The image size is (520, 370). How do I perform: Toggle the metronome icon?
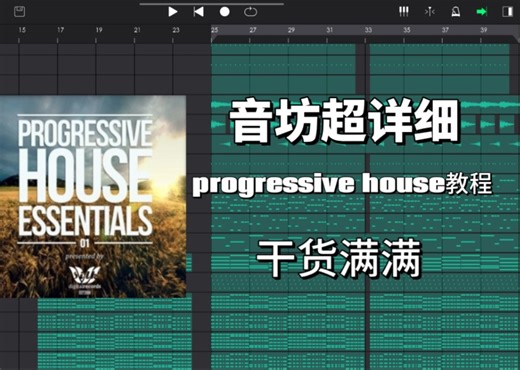456,12
